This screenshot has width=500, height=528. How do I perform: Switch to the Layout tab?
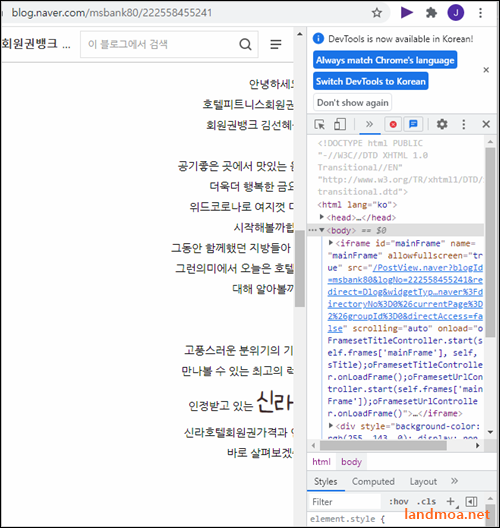423,482
